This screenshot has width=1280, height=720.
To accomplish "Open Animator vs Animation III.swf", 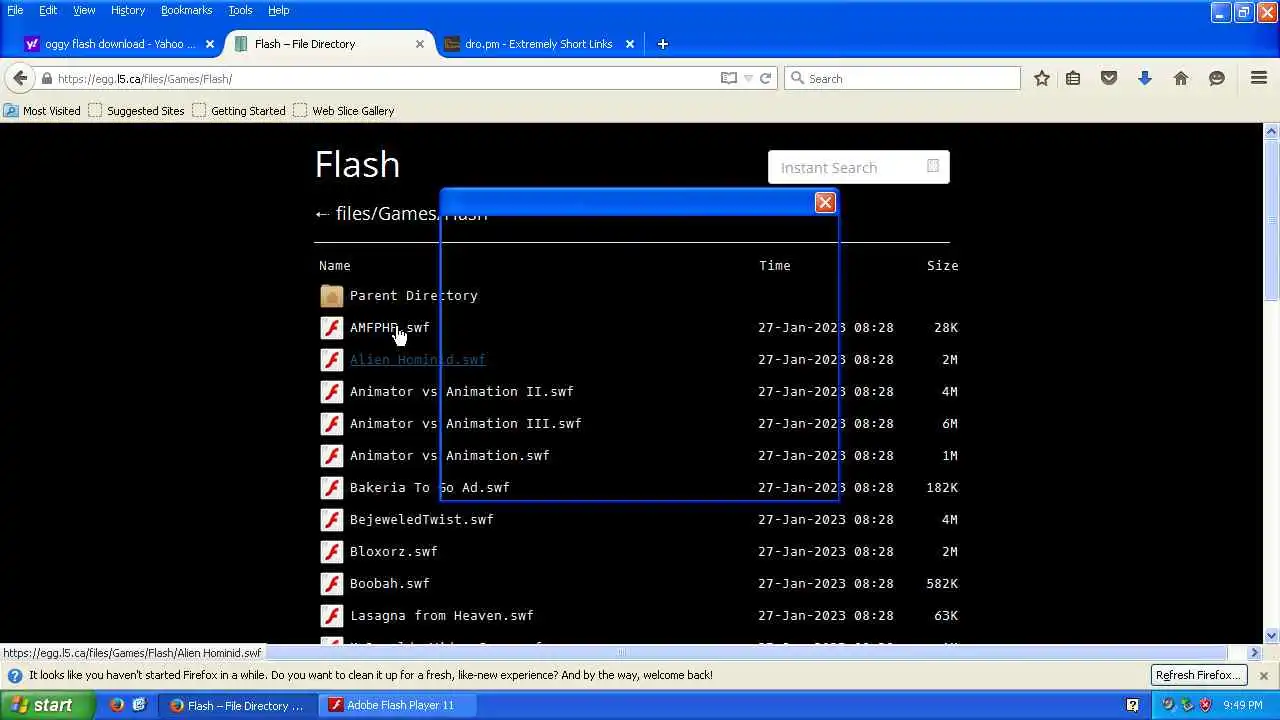I will point(466,424).
